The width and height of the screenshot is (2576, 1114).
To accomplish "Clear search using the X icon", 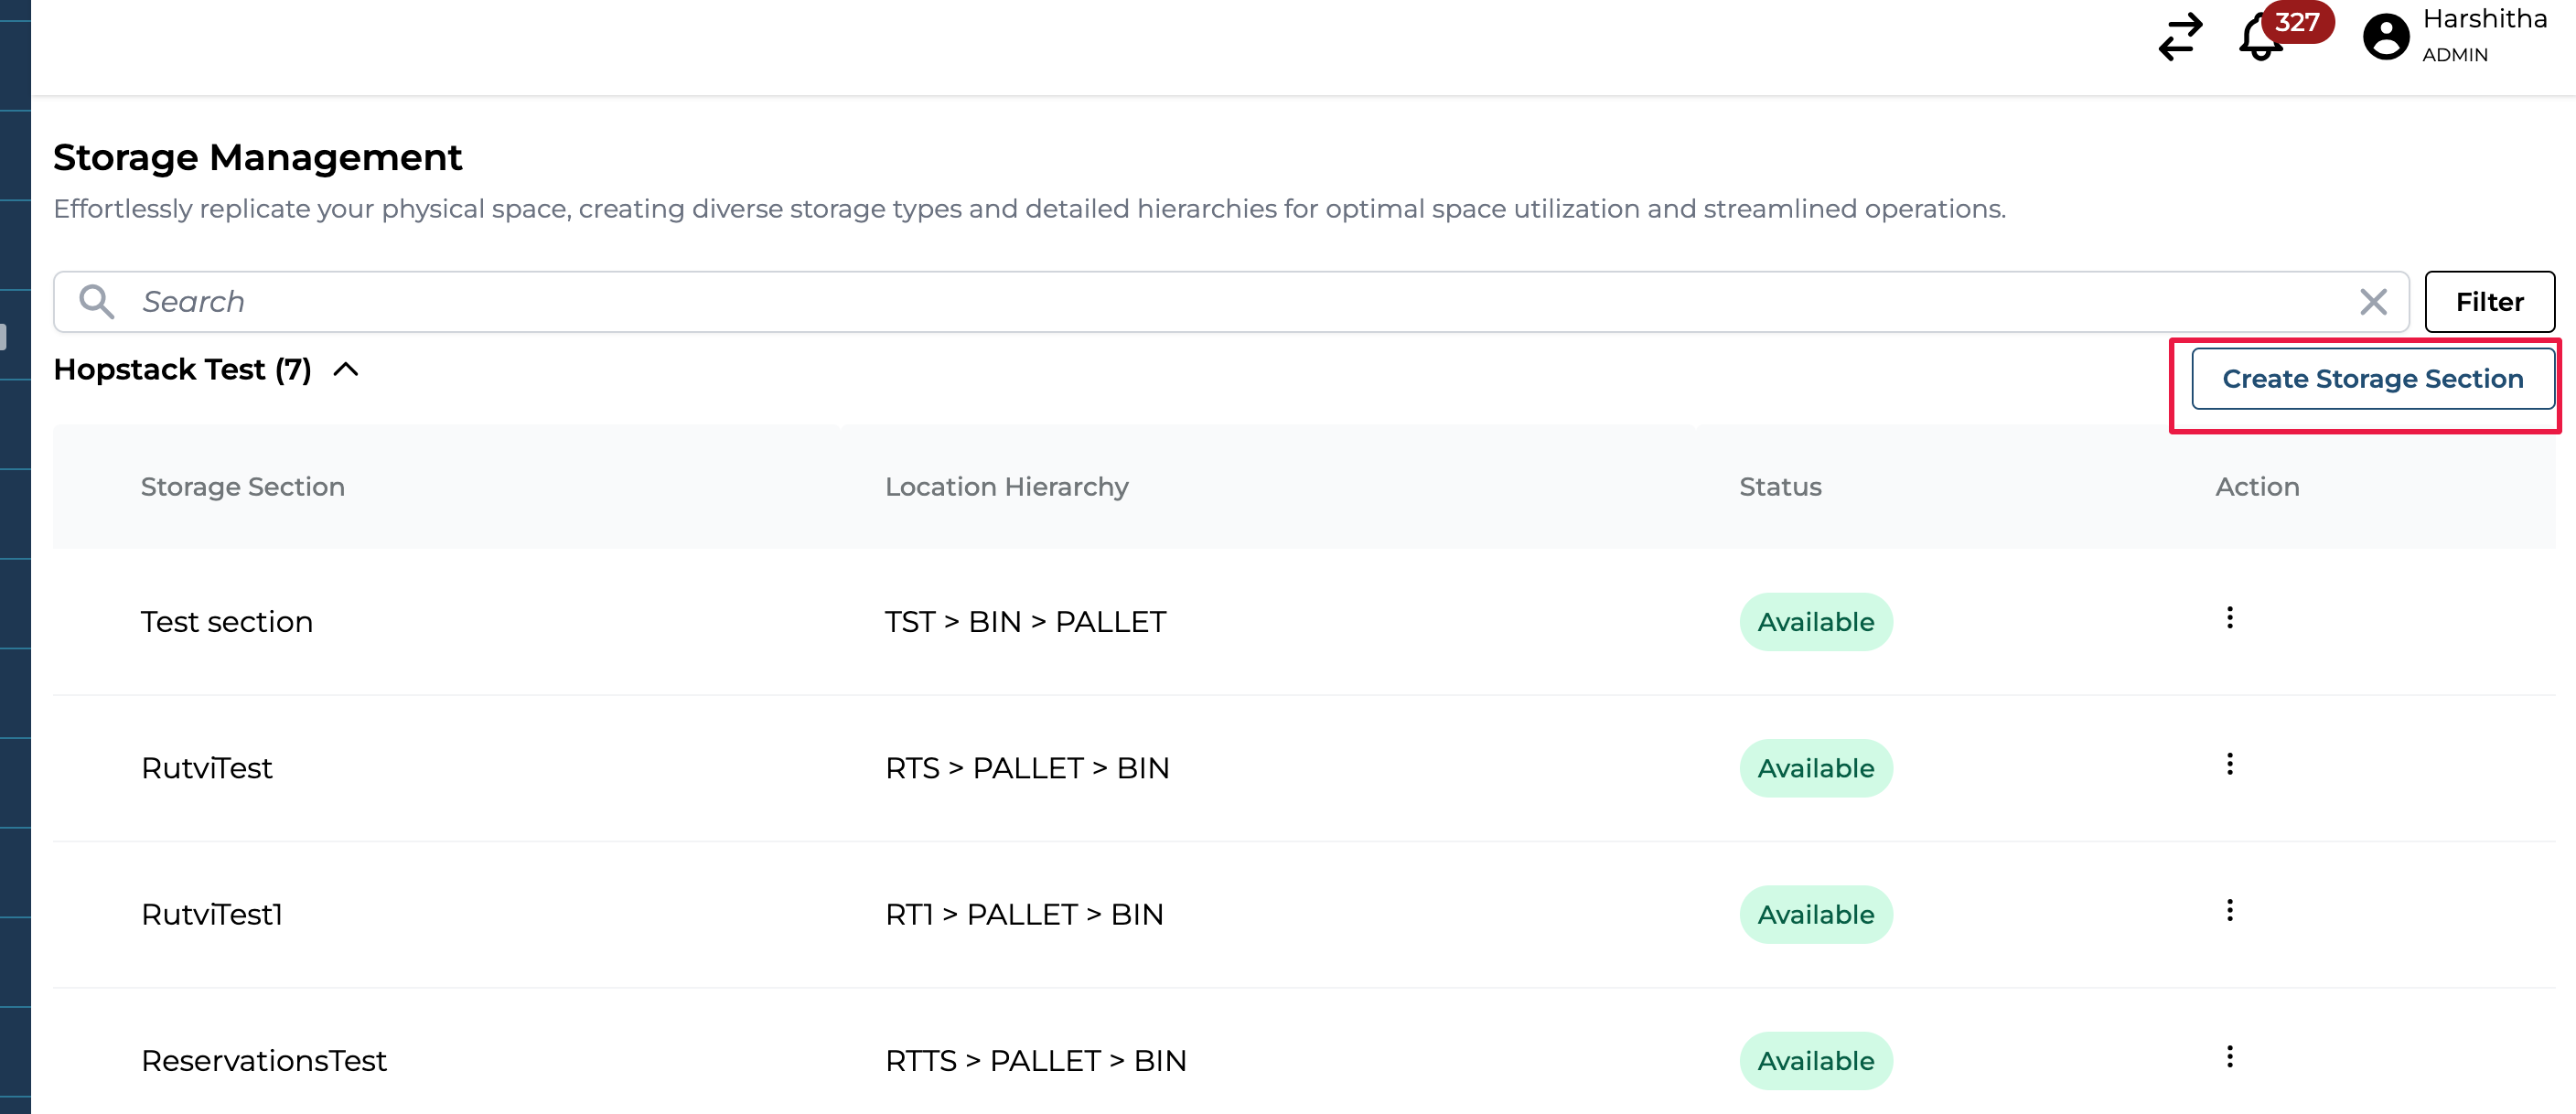I will click(2373, 301).
